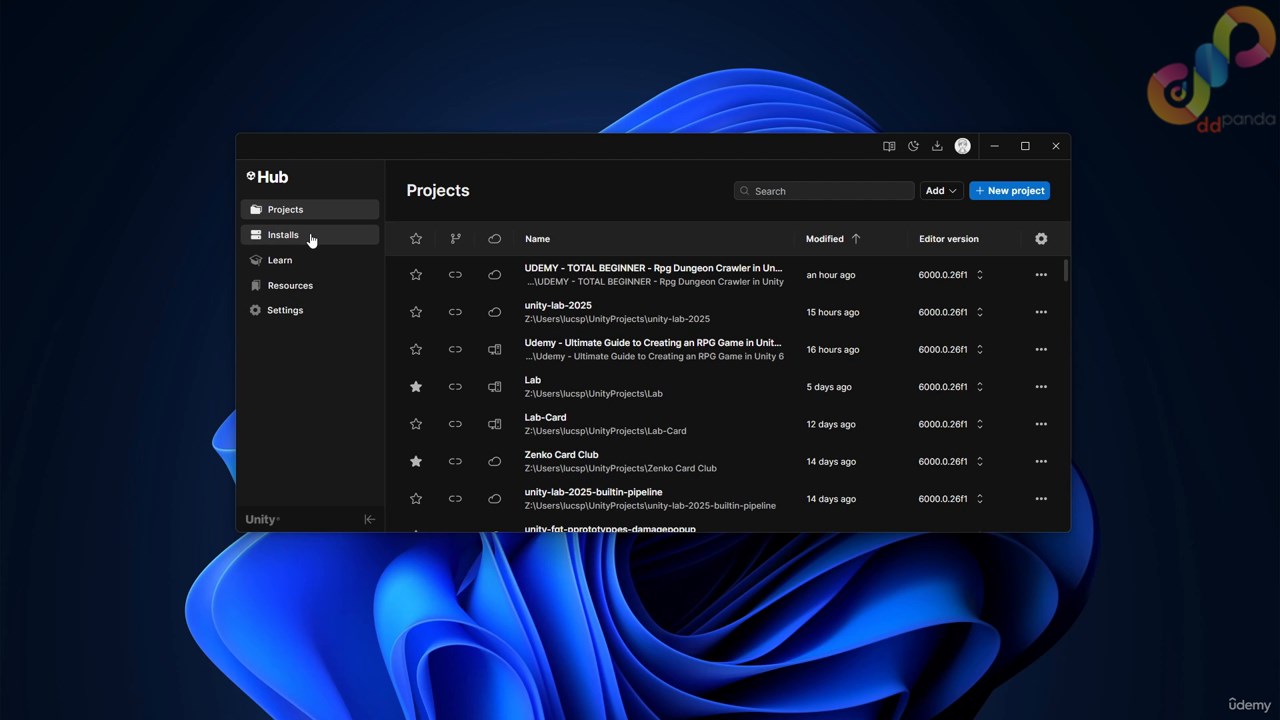Open more options for Udemy Ultimate Guide
The image size is (1280, 720).
[x=1041, y=349]
